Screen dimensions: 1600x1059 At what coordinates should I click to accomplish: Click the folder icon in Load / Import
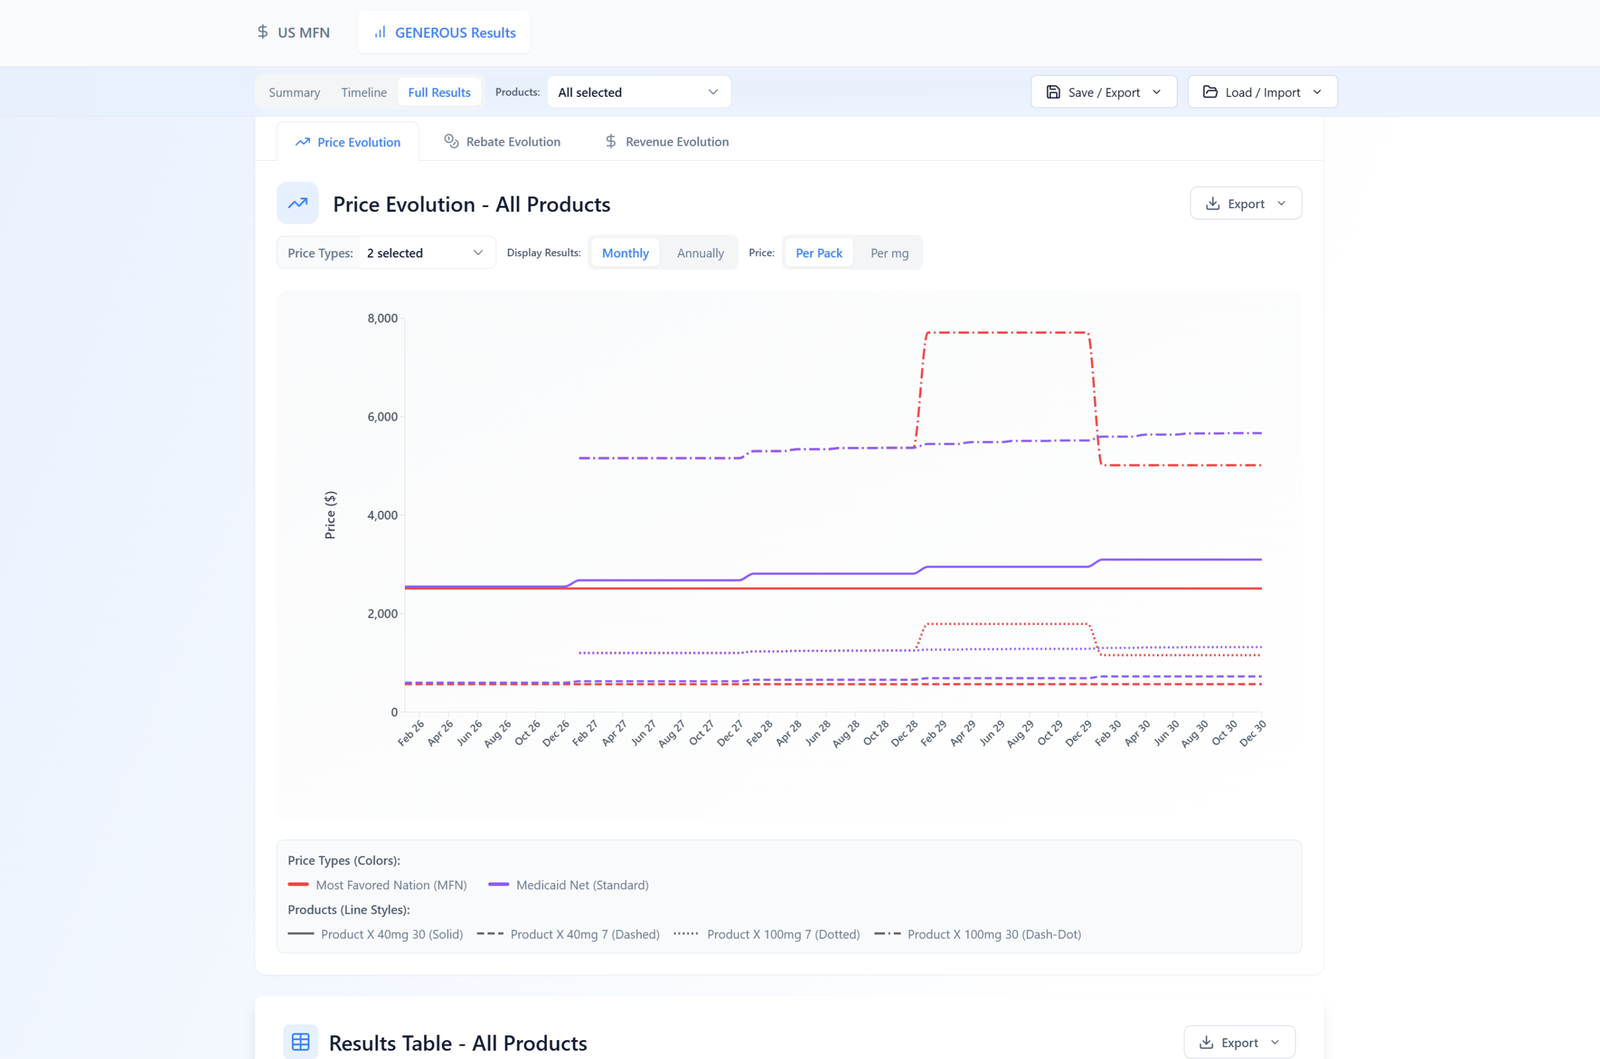pyautogui.click(x=1210, y=92)
